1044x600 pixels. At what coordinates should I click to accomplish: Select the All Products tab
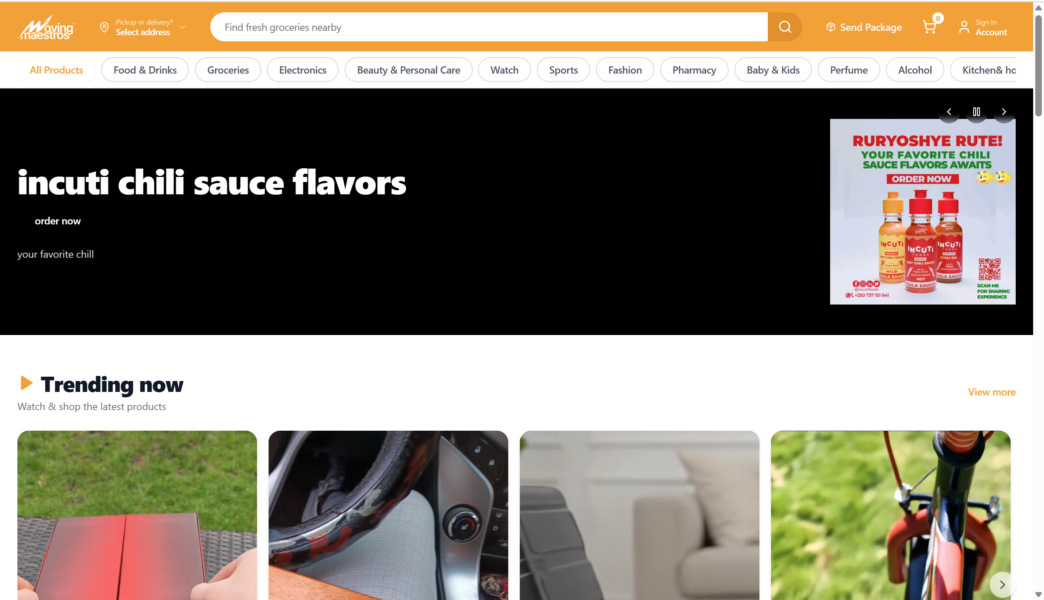click(x=56, y=70)
